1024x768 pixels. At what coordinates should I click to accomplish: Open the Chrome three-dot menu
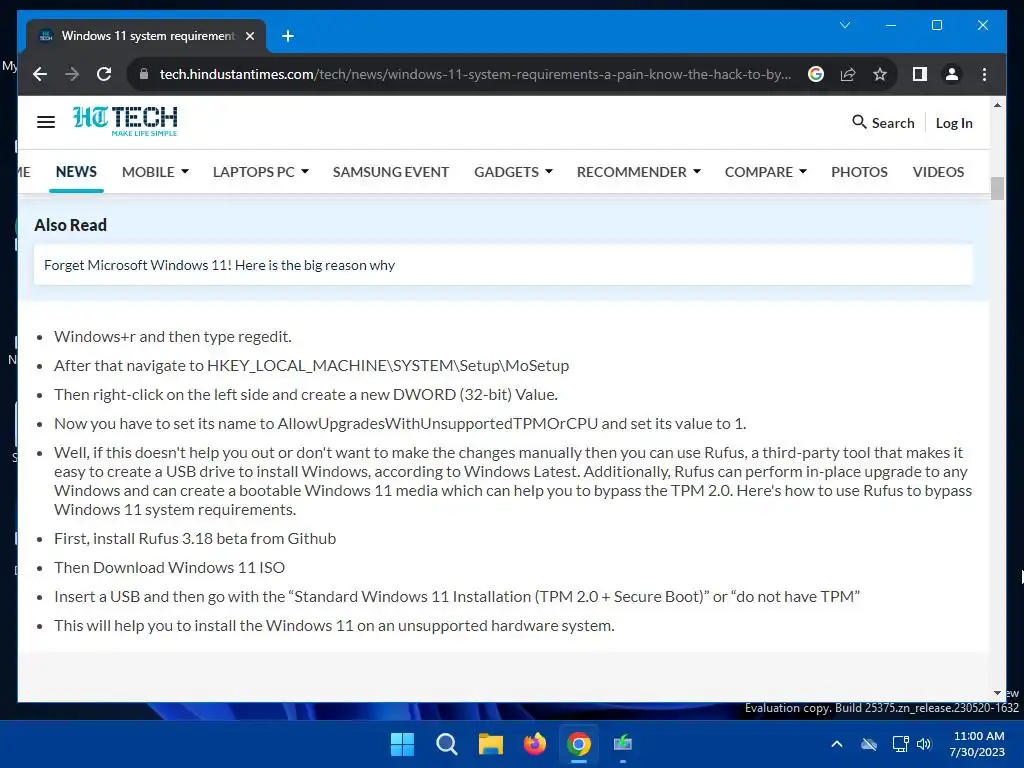(x=984, y=74)
